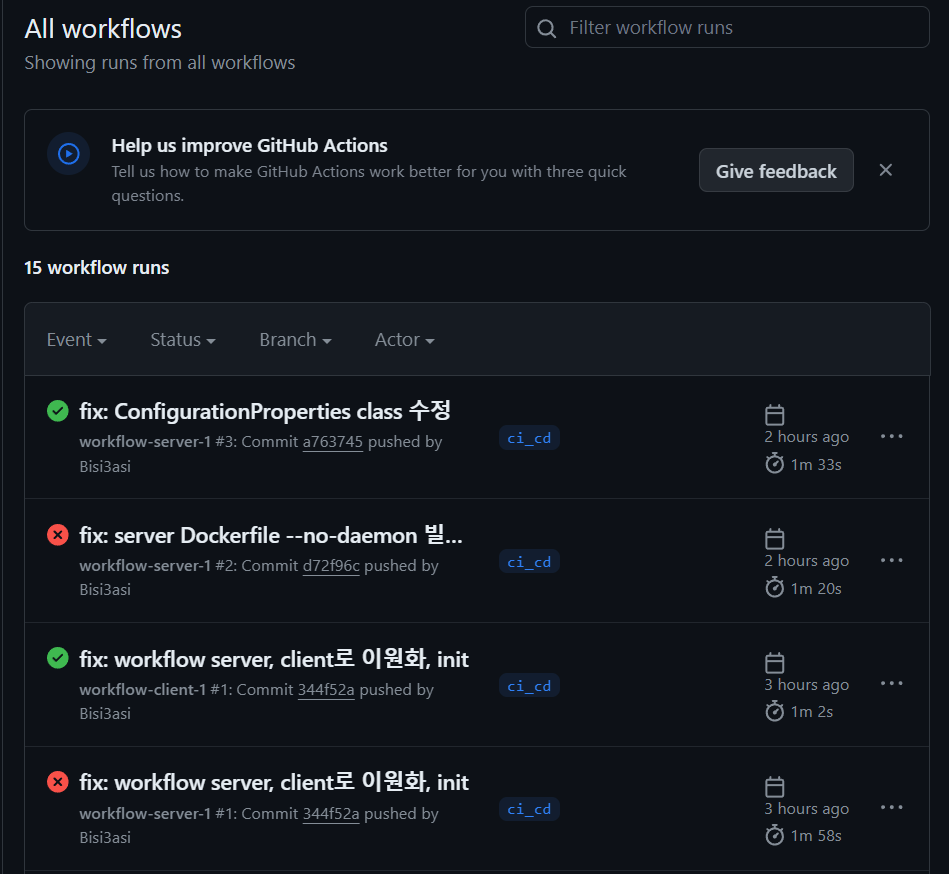The width and height of the screenshot is (949, 874).
Task: Dismiss the GitHub Actions feedback banner
Action: click(885, 170)
